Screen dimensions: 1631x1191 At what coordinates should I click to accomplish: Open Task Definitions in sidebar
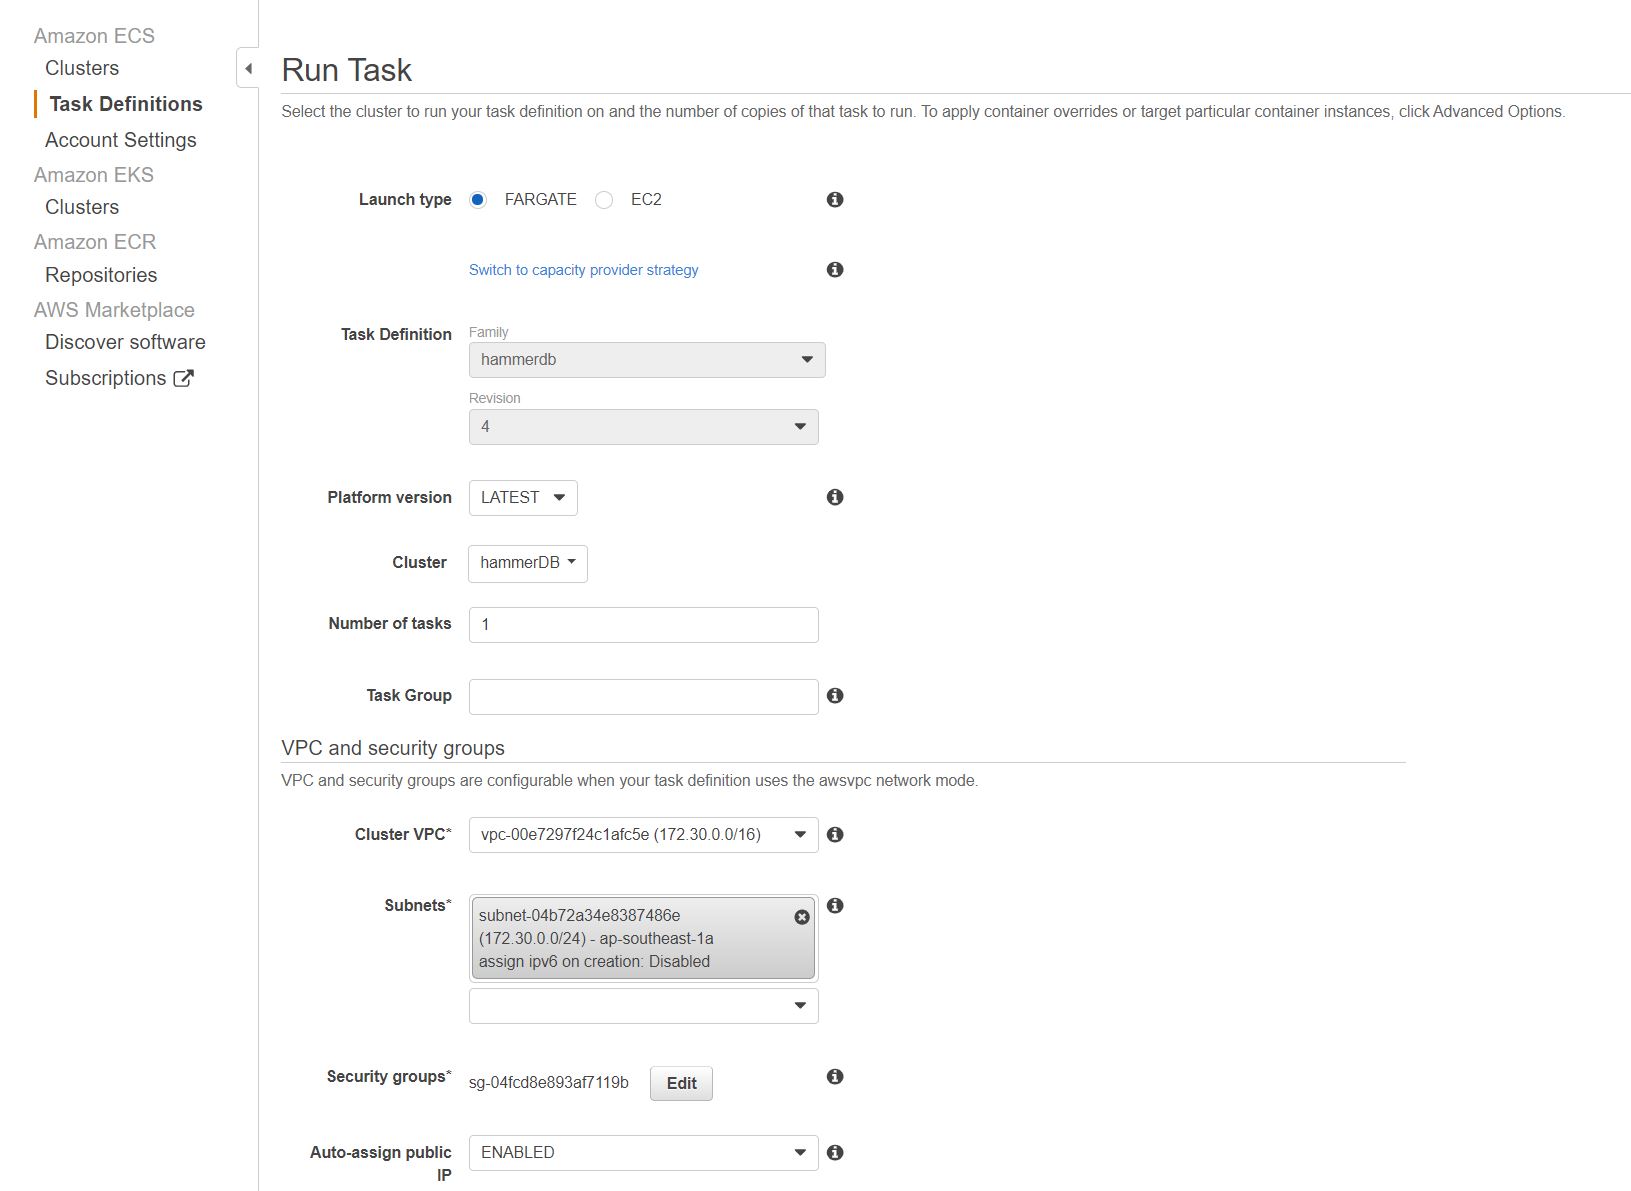[x=126, y=104]
